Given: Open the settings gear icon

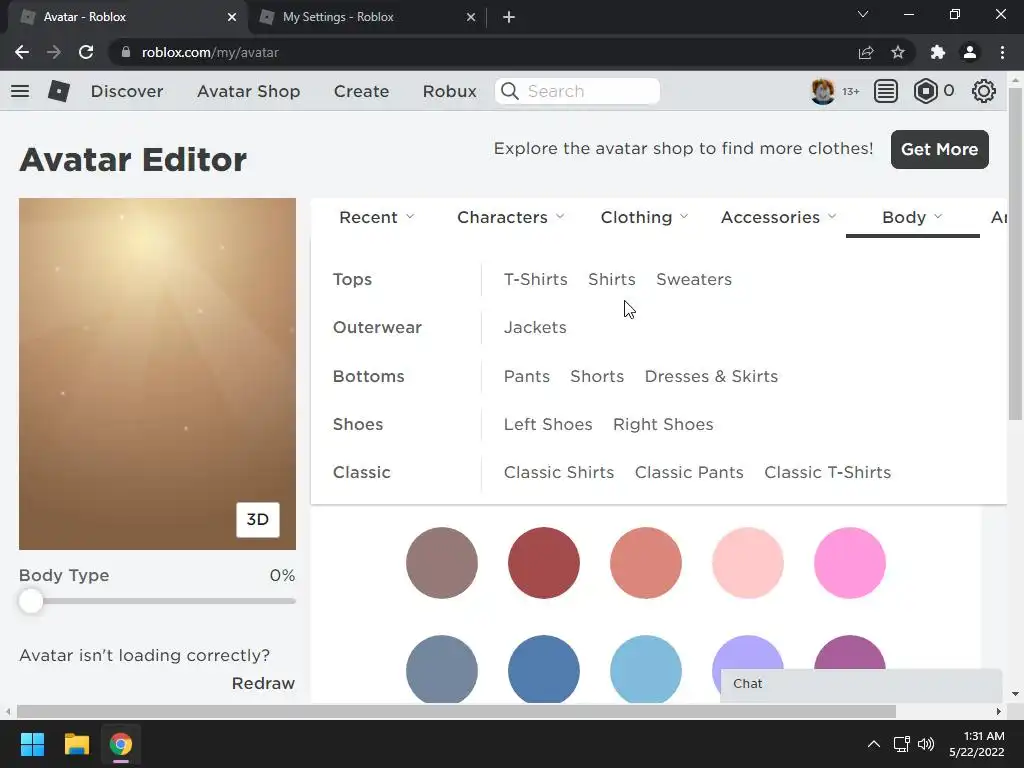Looking at the screenshot, I should point(984,91).
